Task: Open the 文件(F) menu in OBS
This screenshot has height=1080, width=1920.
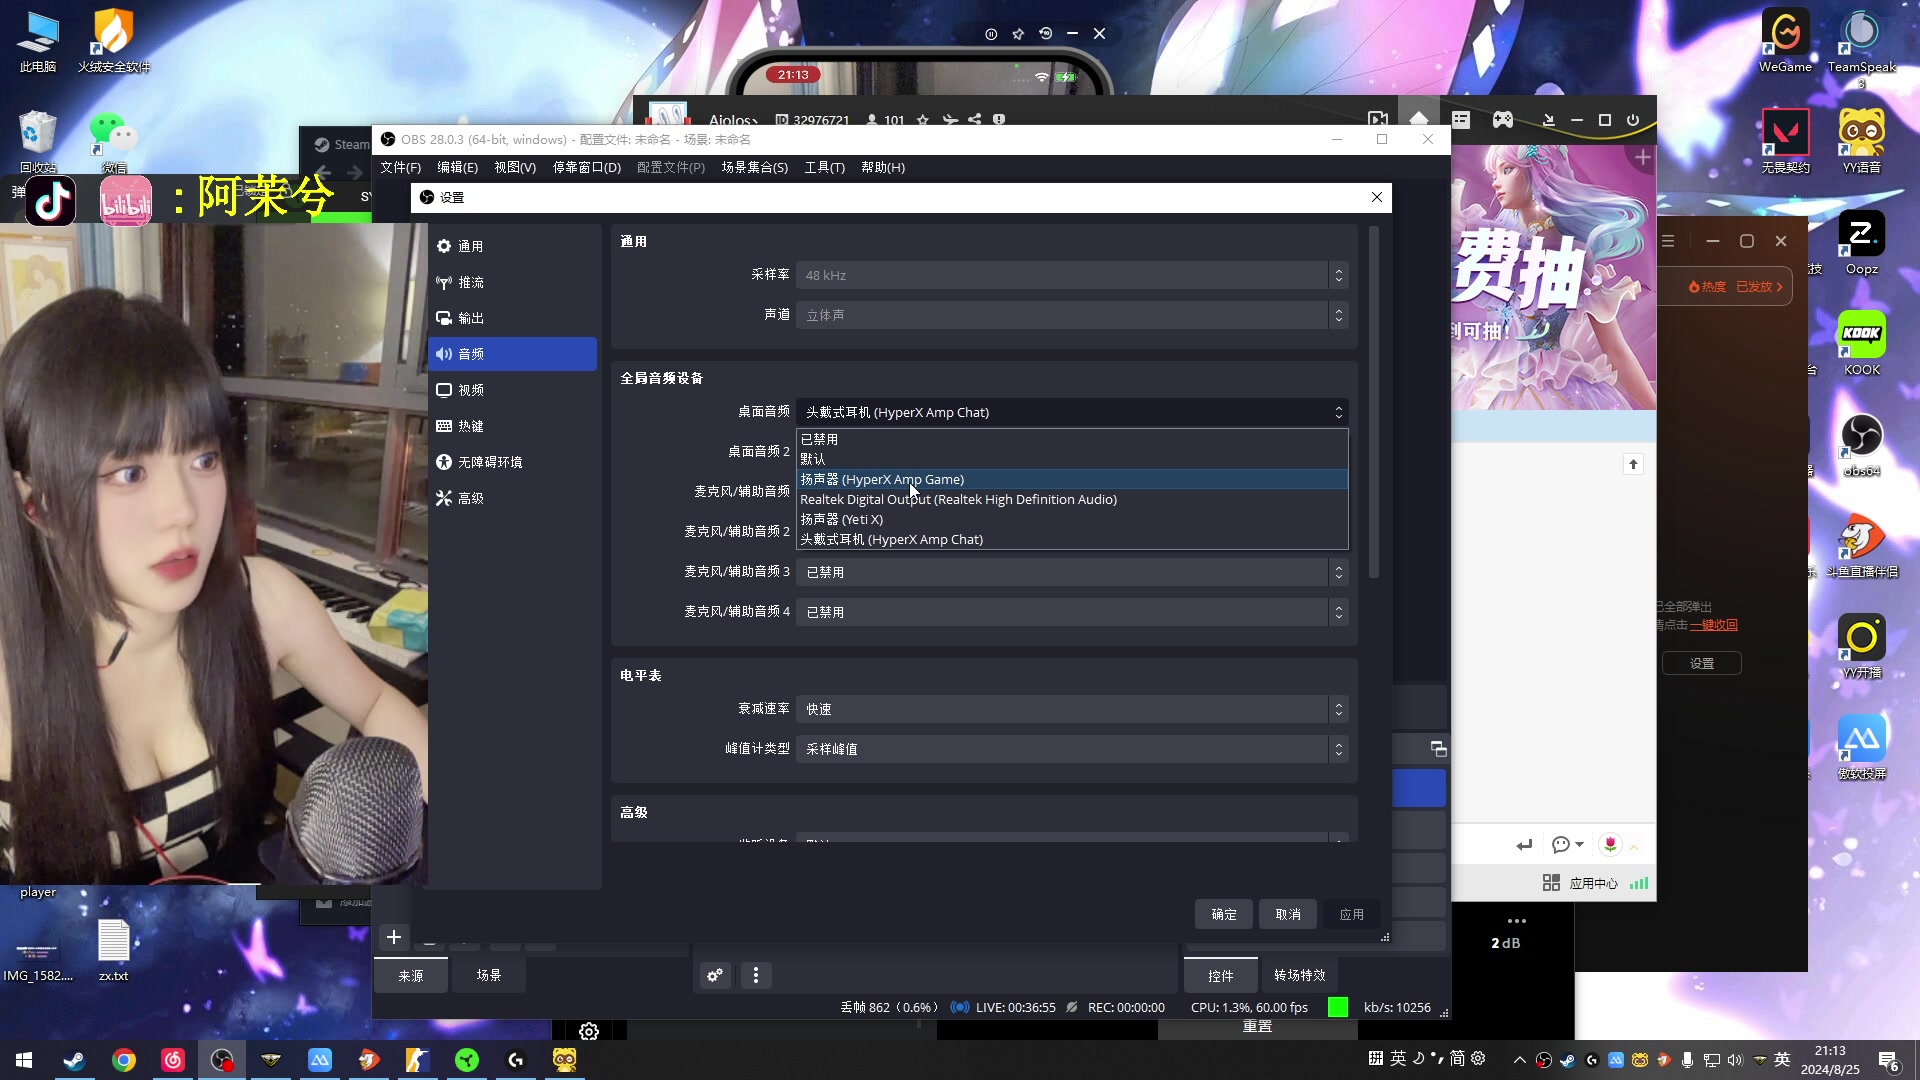Action: pyautogui.click(x=400, y=167)
